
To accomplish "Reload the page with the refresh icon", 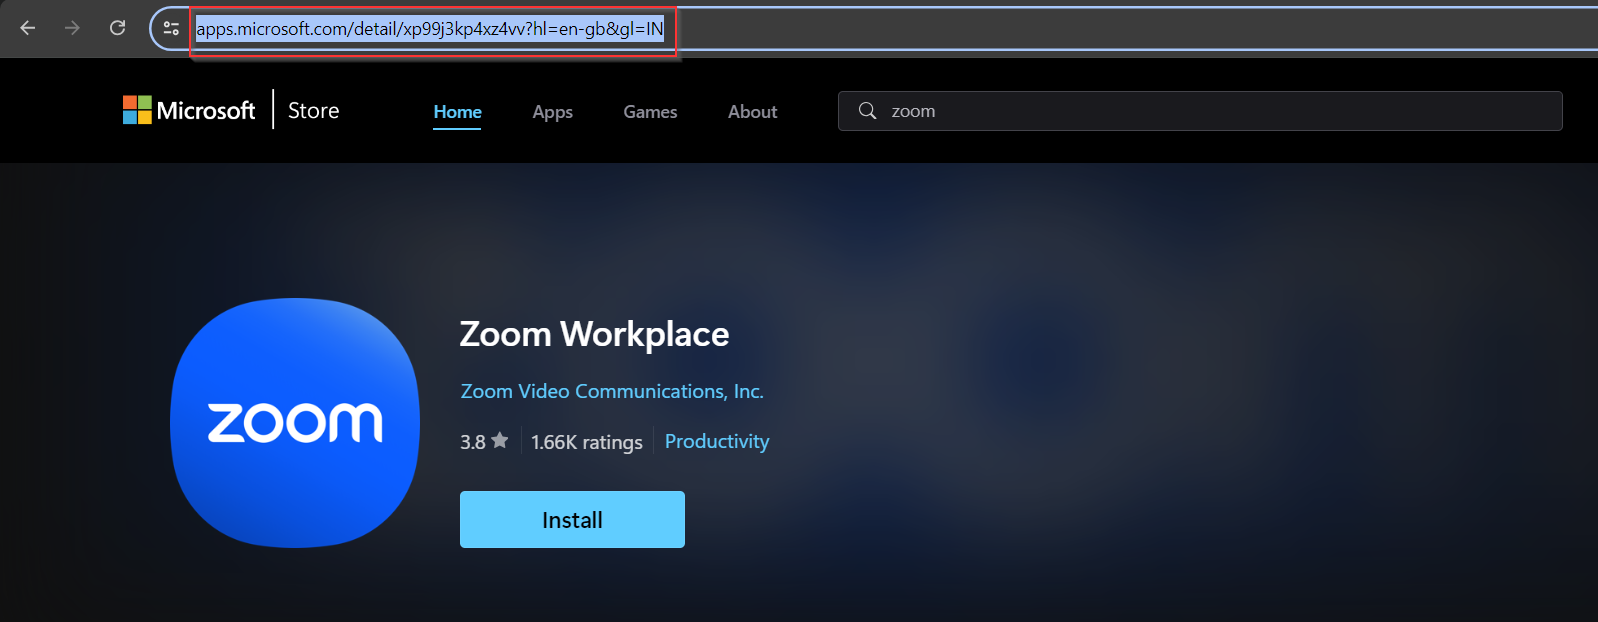I will 117,28.
